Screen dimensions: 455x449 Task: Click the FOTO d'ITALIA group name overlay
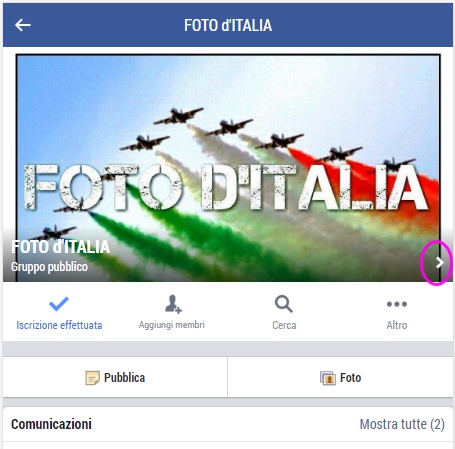tap(60, 247)
